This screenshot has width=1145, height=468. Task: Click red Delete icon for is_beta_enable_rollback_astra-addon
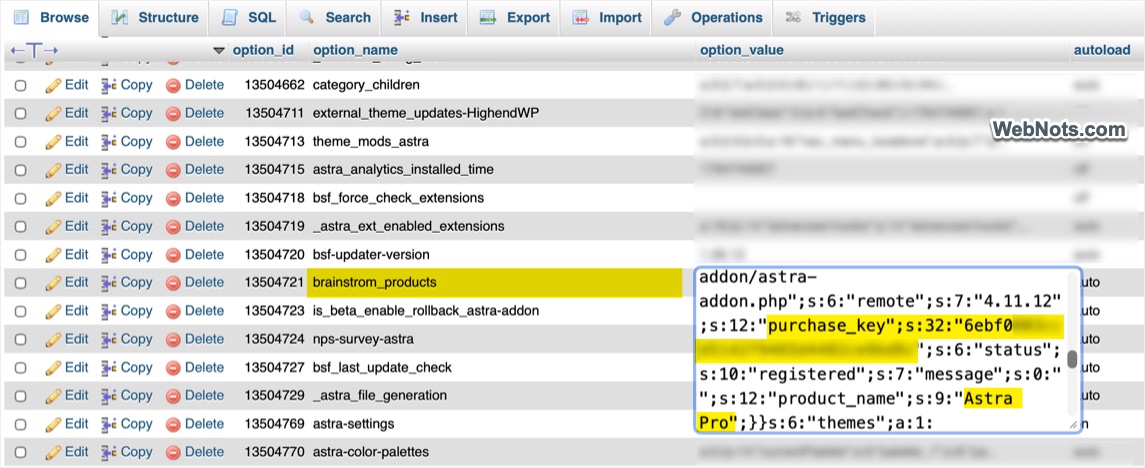pyautogui.click(x=173, y=311)
